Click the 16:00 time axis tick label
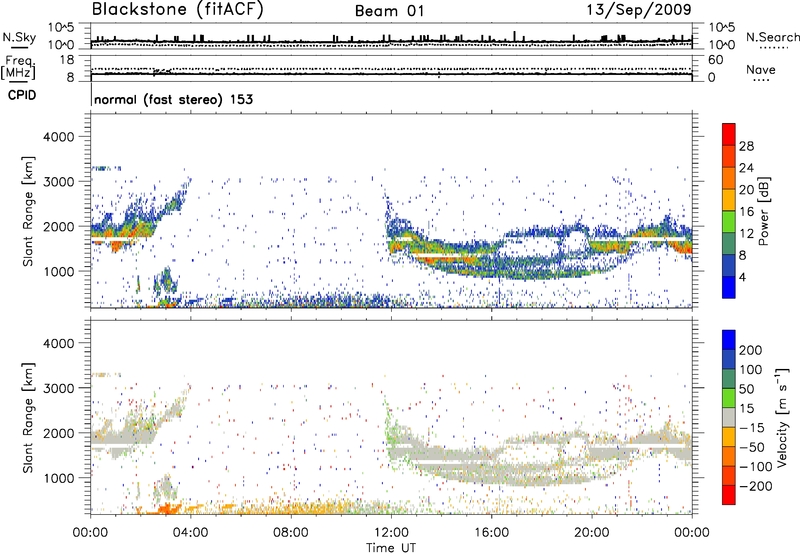Image resolution: width=800 pixels, height=554 pixels. tap(491, 533)
